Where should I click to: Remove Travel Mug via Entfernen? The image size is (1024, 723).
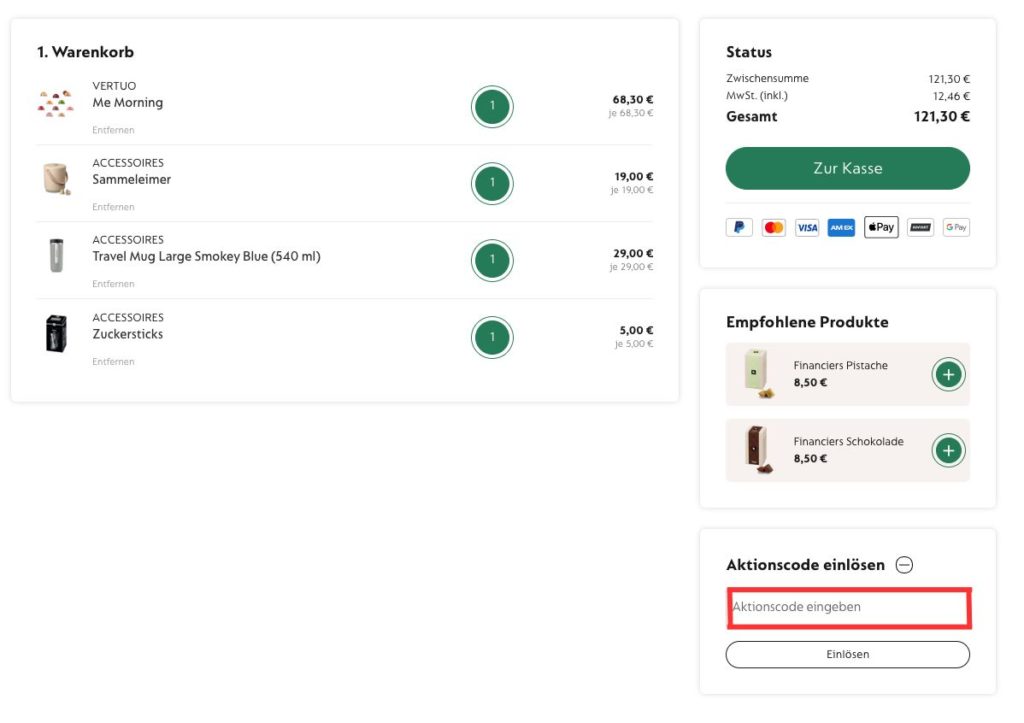click(113, 284)
